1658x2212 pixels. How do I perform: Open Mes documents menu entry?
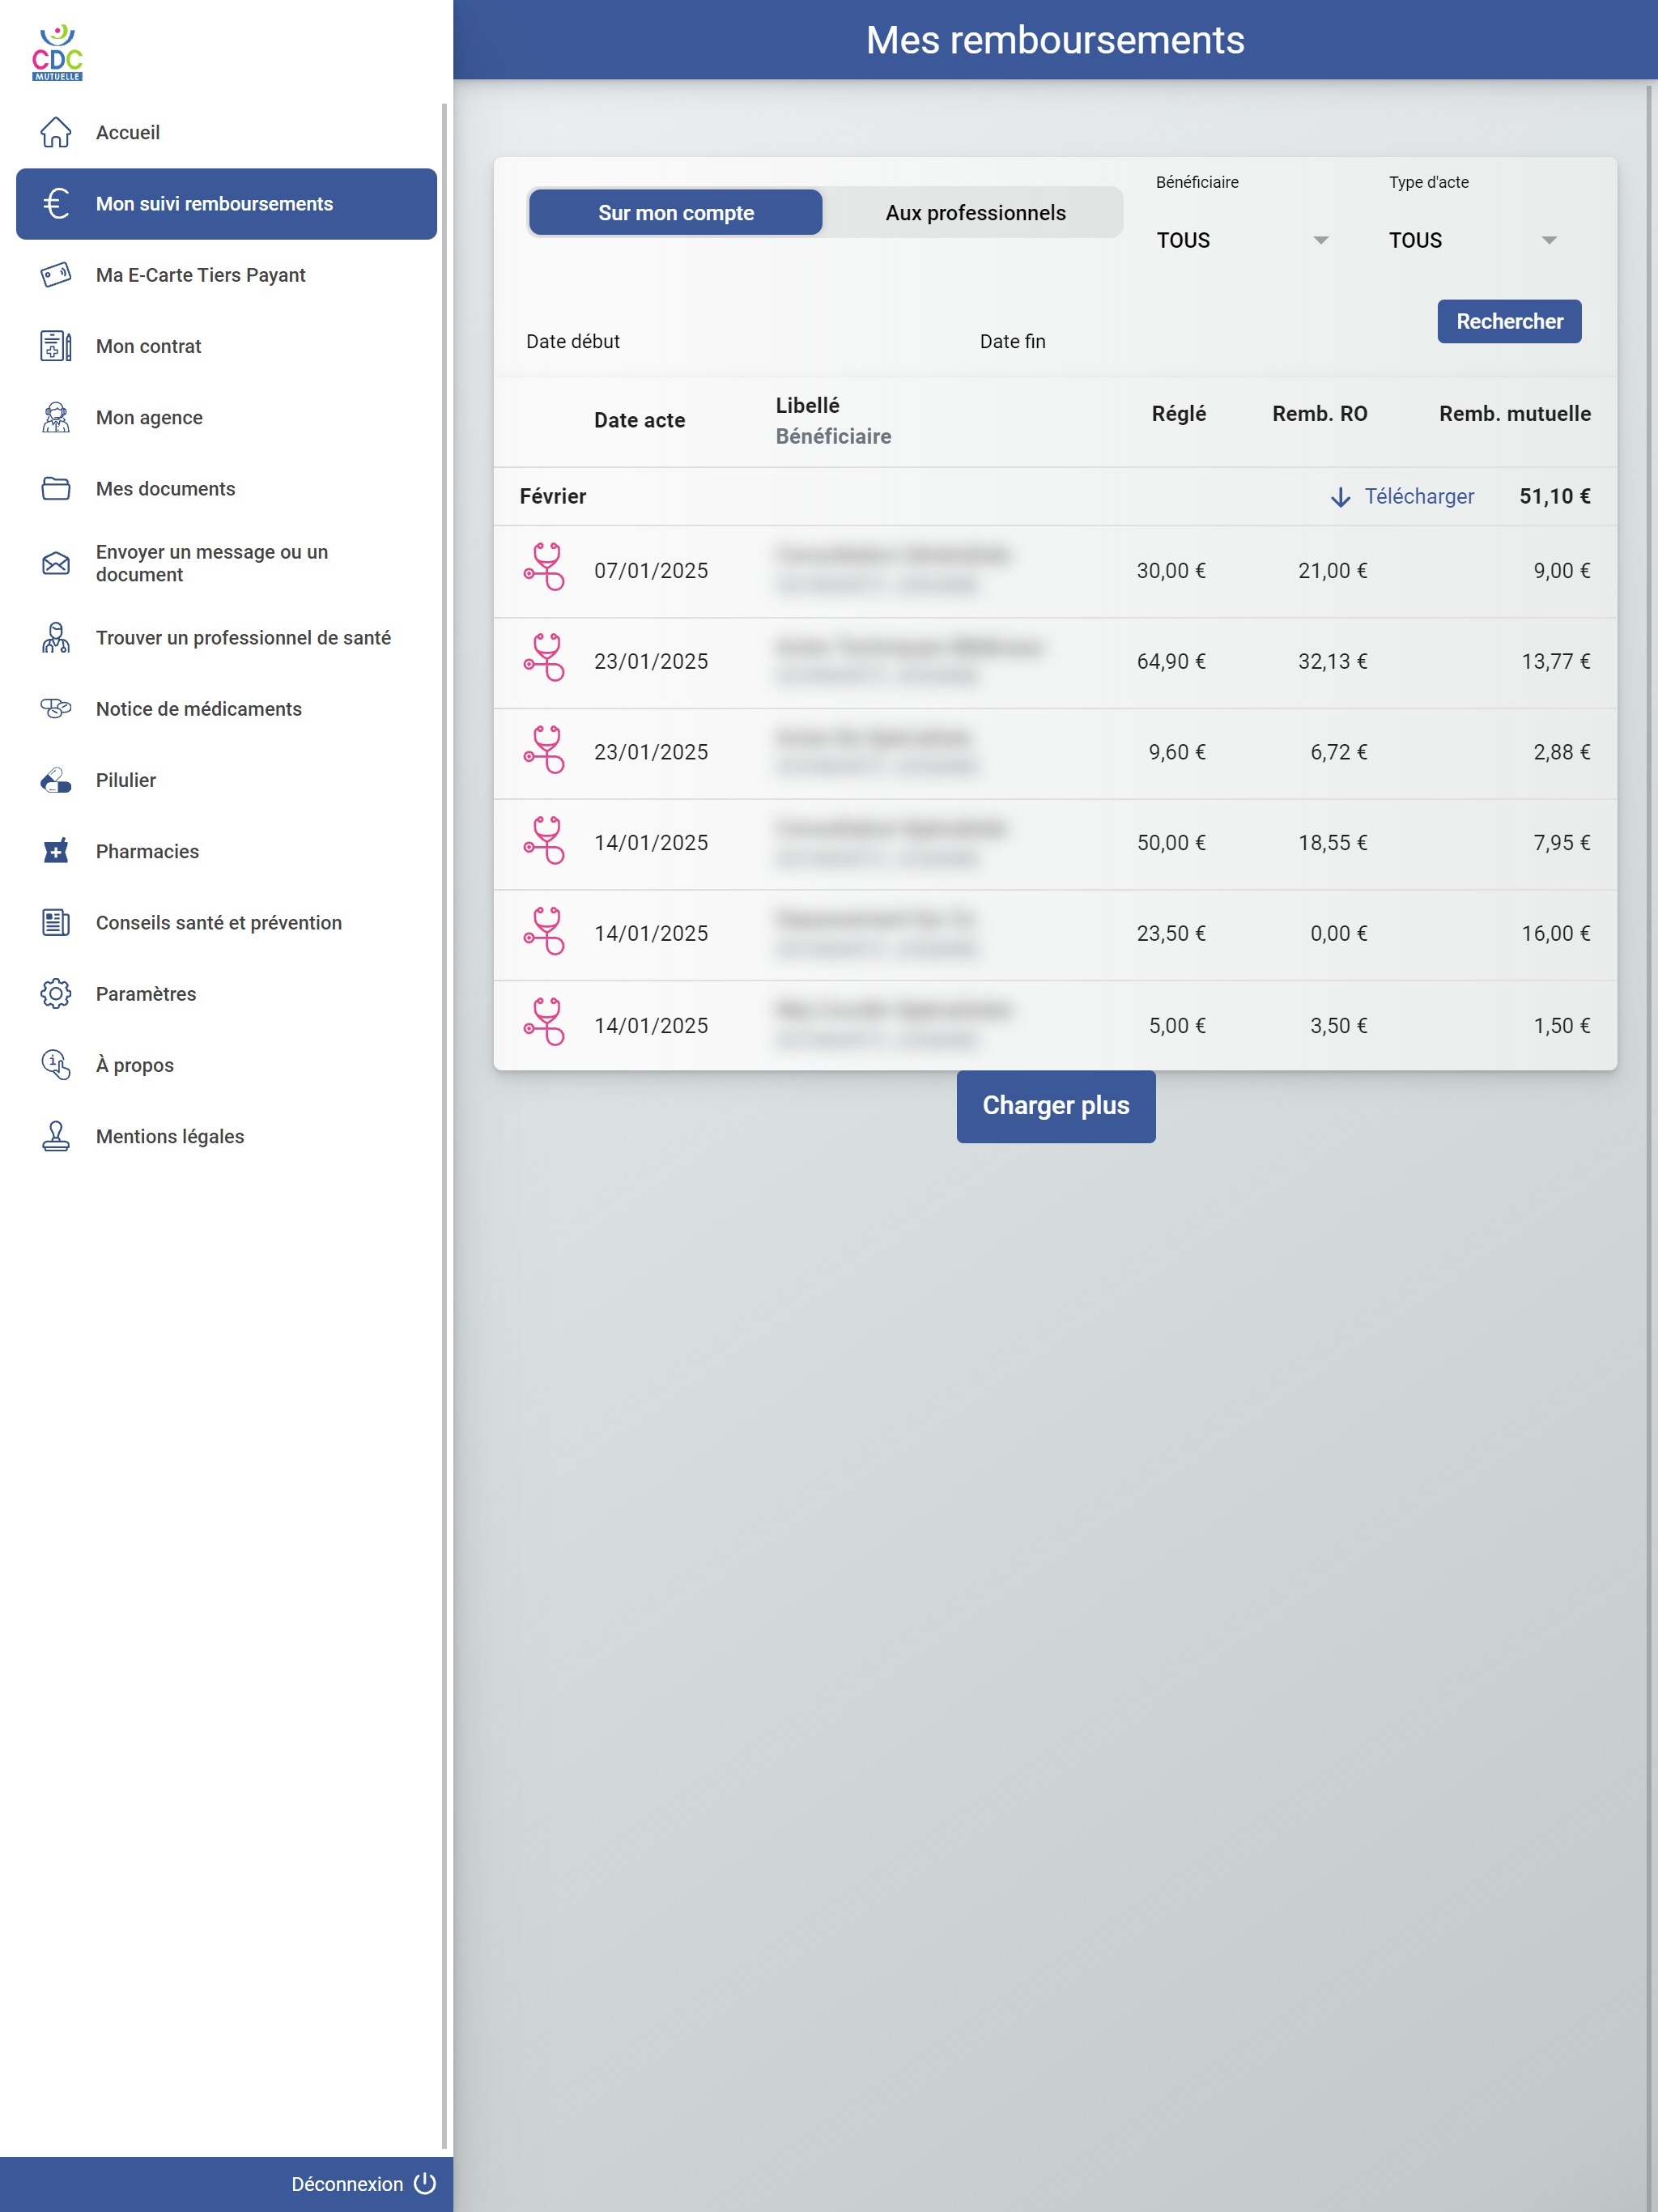tap(227, 488)
